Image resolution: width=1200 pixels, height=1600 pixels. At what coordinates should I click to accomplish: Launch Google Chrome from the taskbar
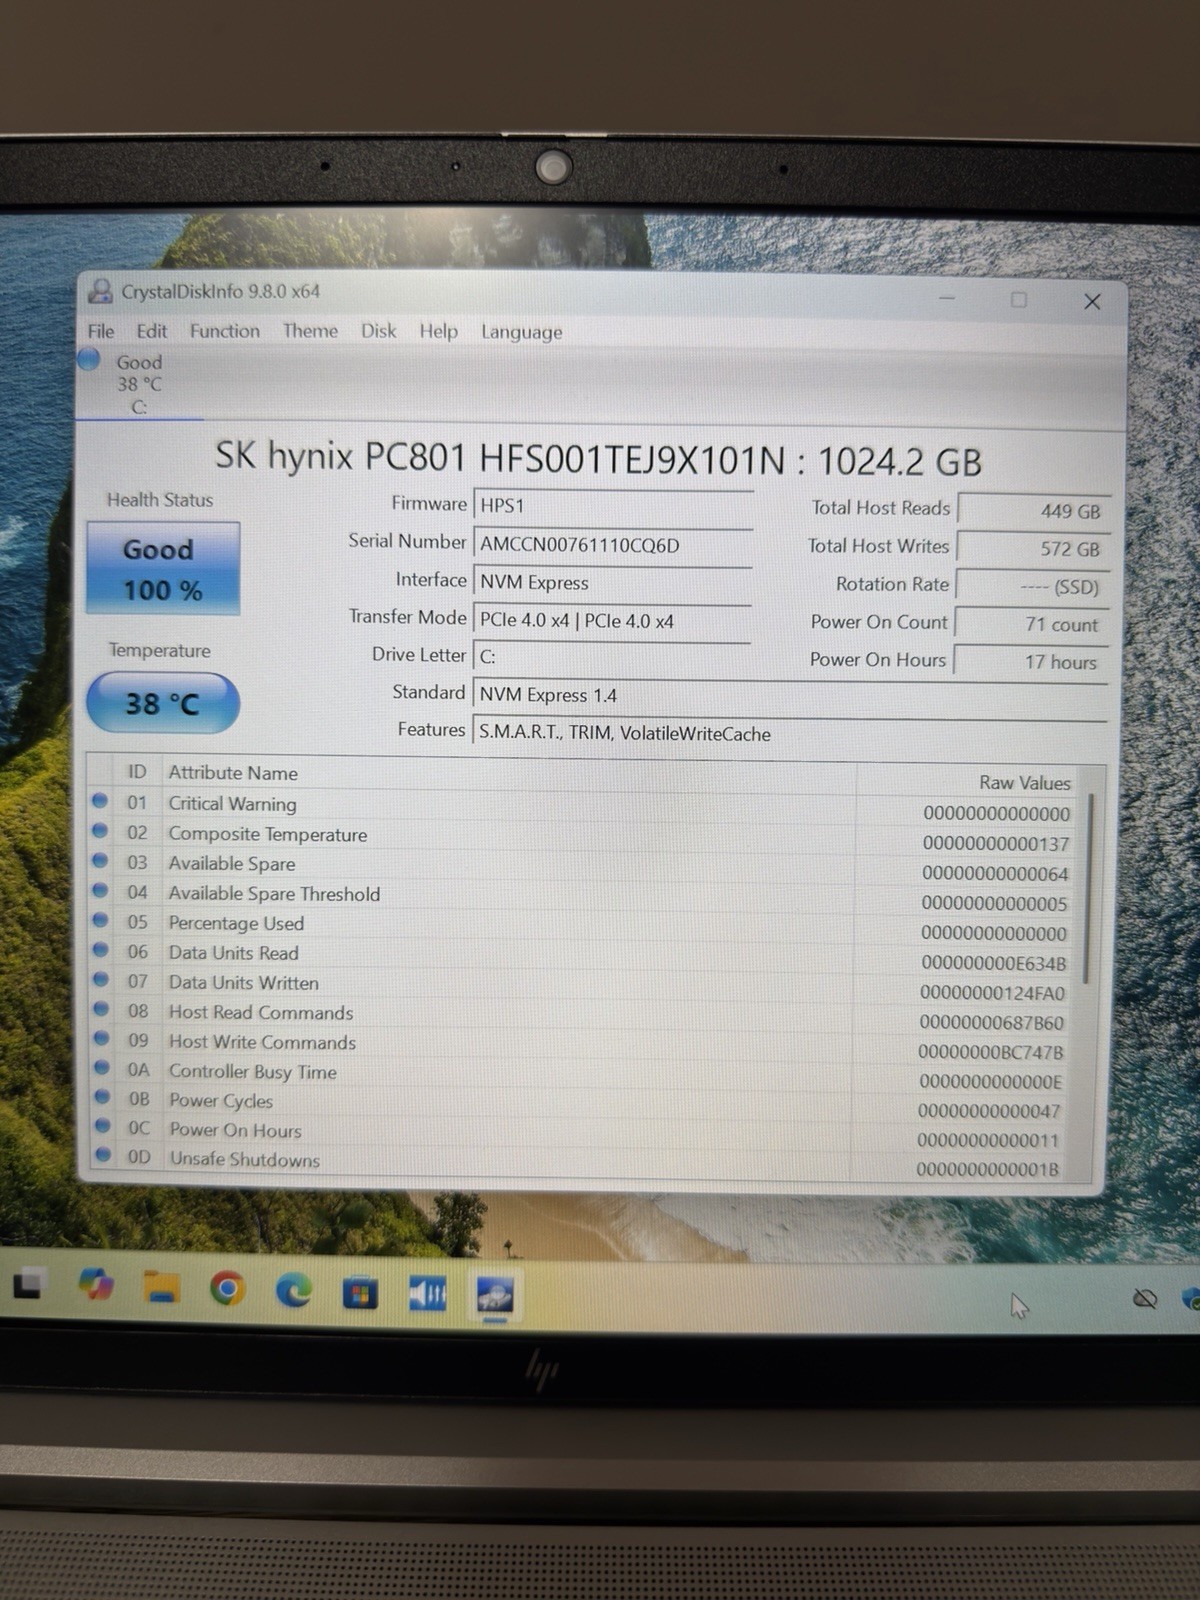pos(227,1289)
